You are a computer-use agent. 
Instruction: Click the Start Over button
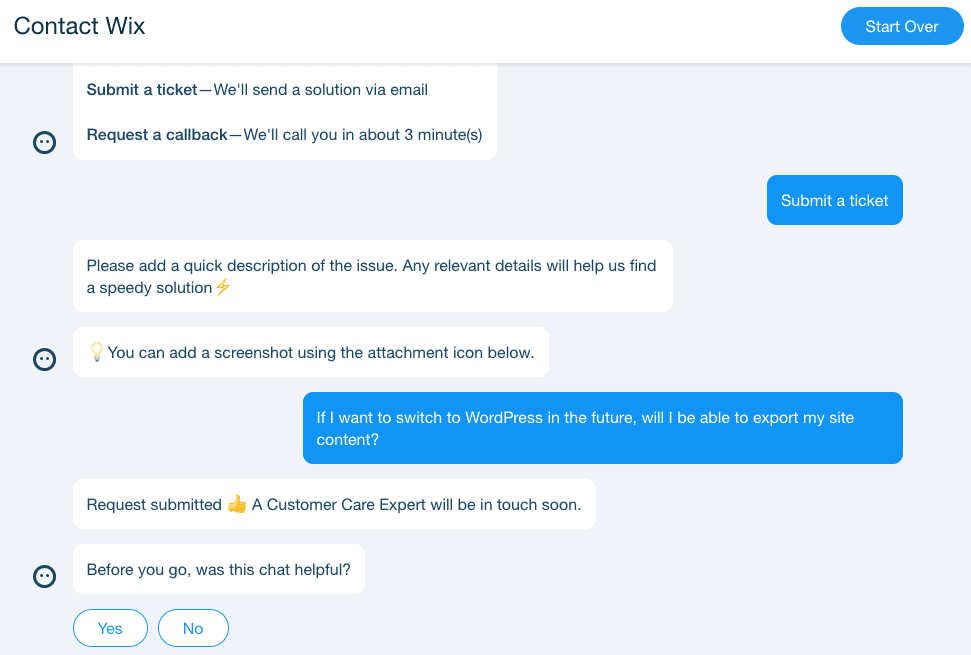902,26
